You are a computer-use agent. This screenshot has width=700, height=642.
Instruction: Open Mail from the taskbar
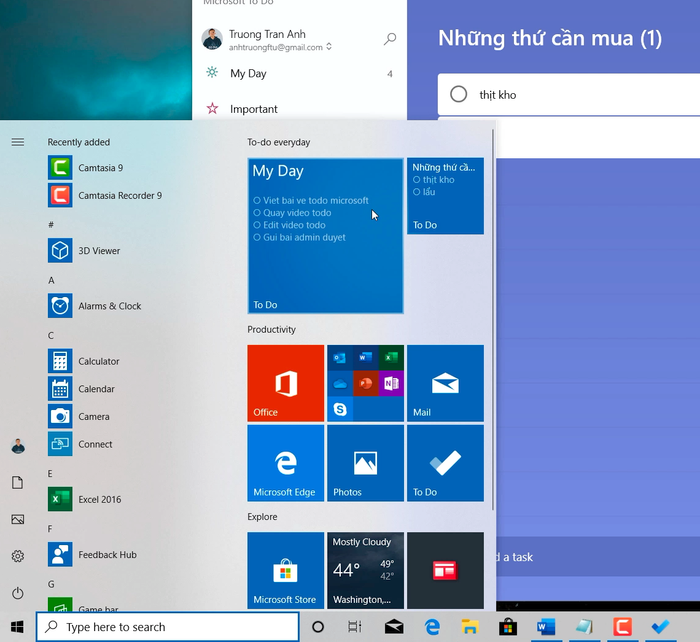394,627
